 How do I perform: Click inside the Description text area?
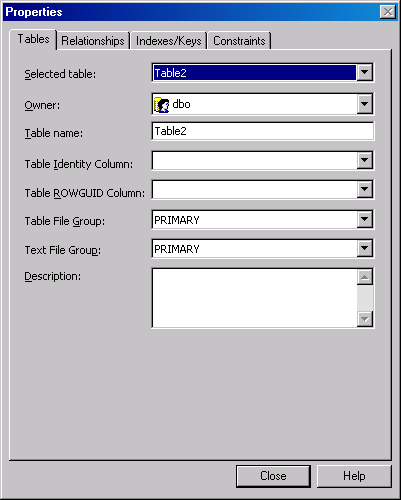point(255,298)
